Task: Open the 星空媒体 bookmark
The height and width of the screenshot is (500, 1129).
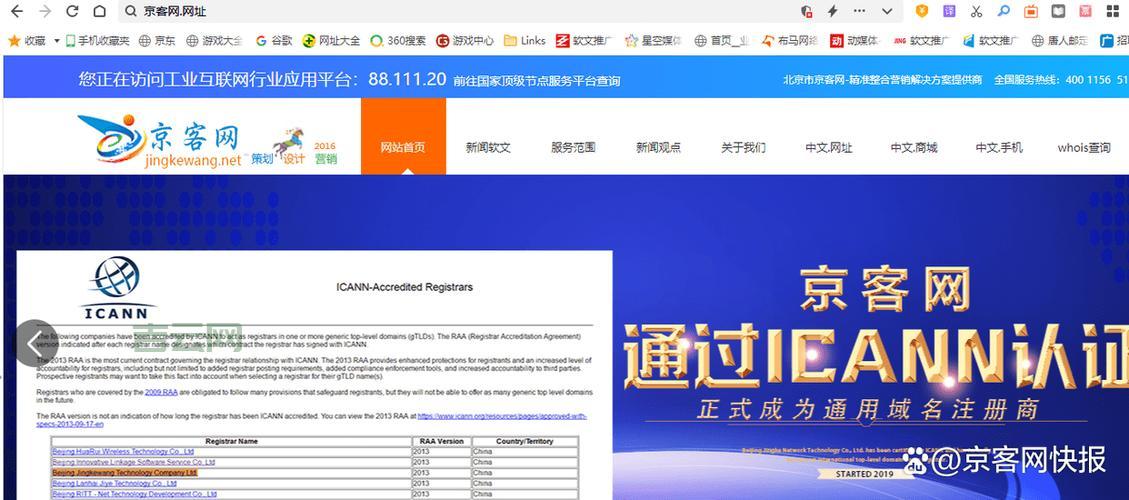Action: pos(653,41)
